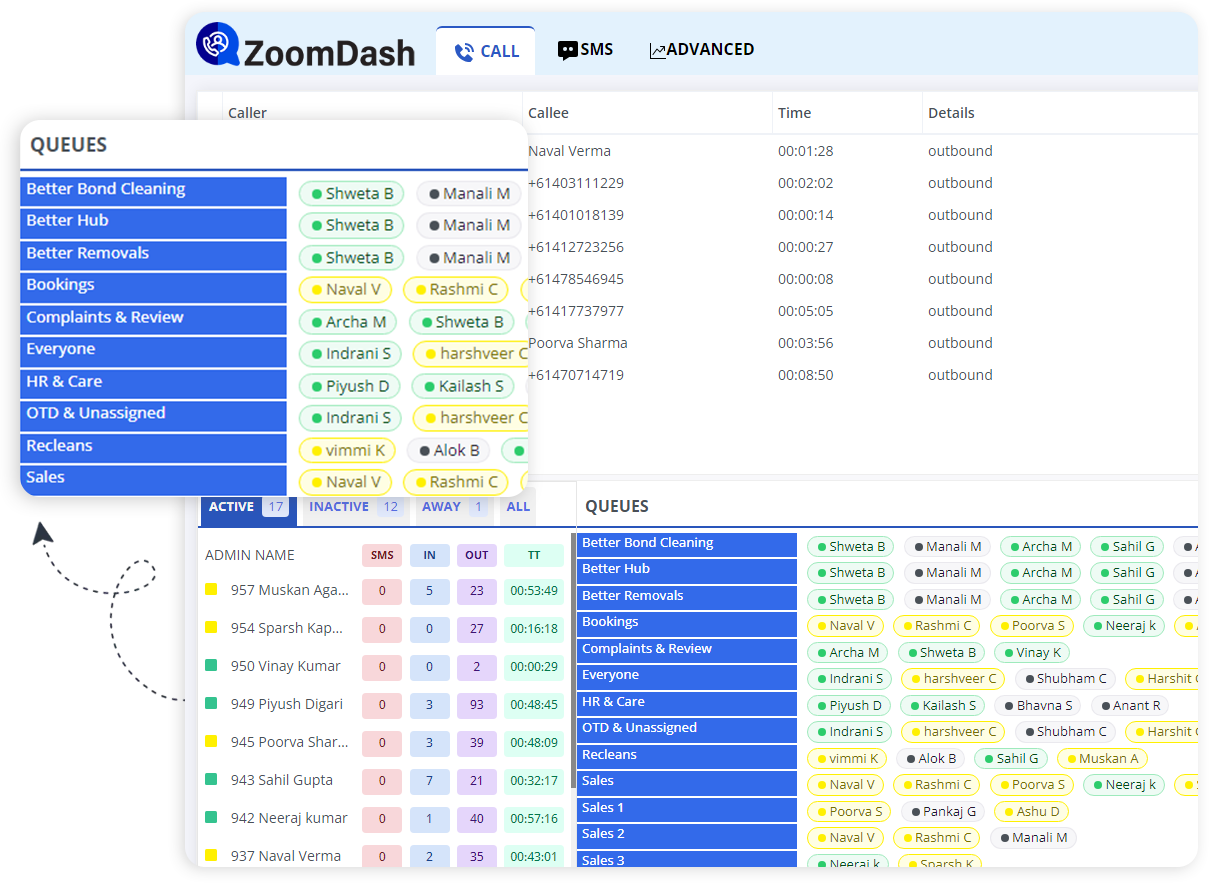Click the SMS chat bubble icon
This screenshot has width=1209, height=883.
[567, 50]
